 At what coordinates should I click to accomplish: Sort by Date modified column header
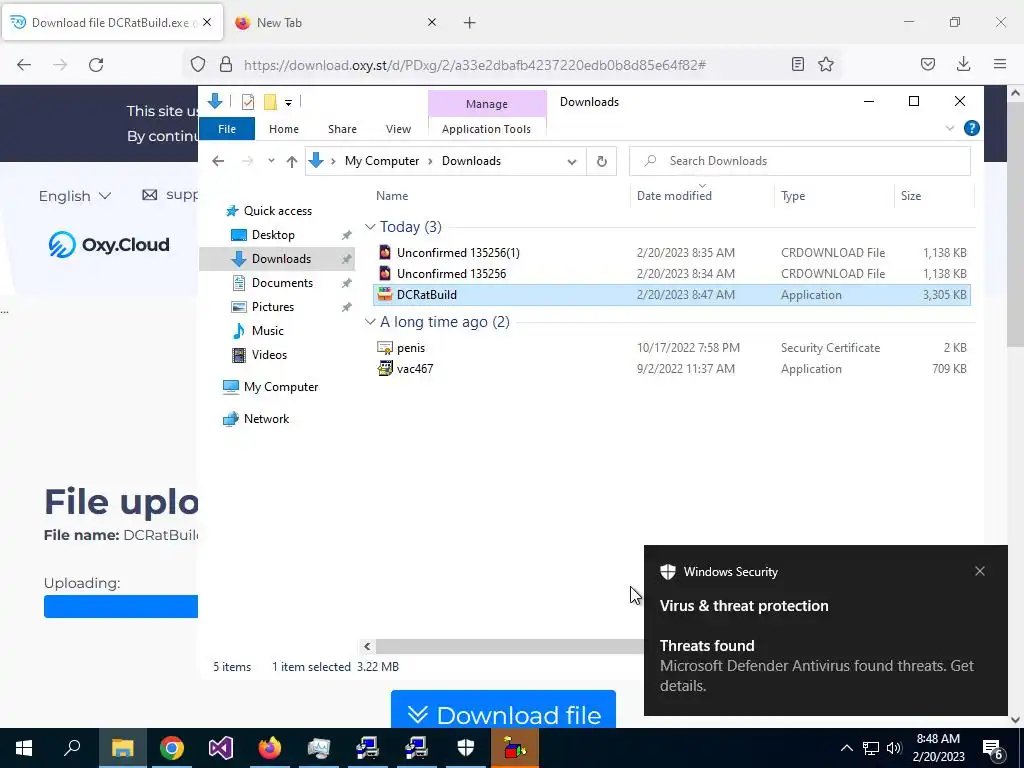tap(674, 196)
